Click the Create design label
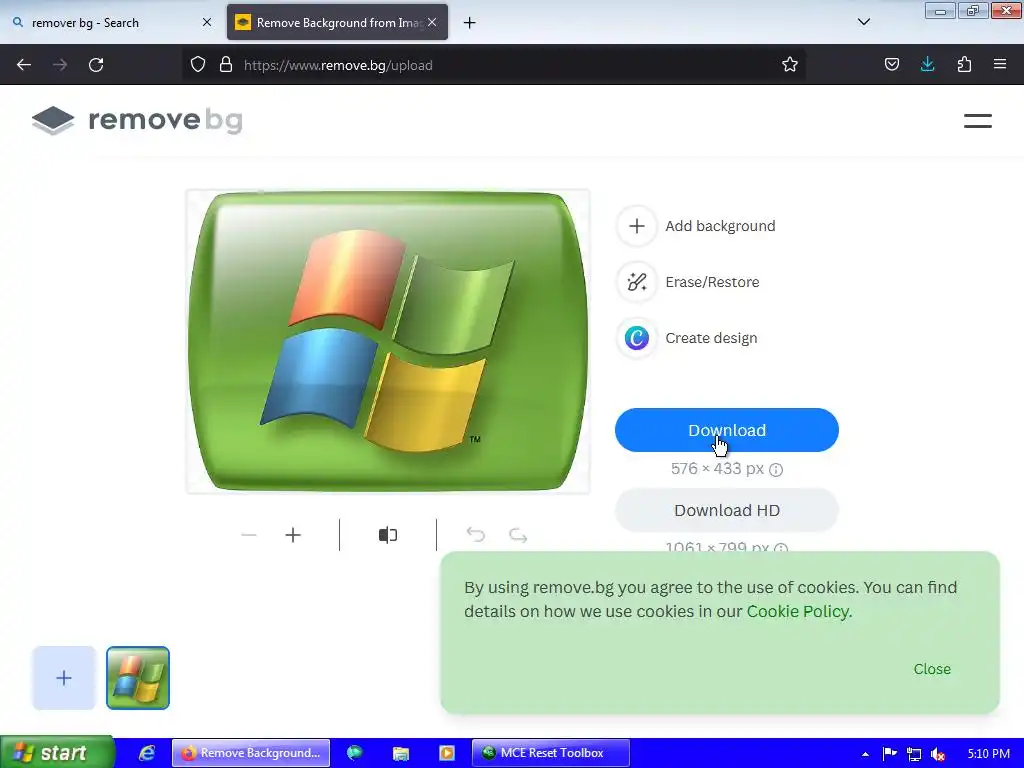The width and height of the screenshot is (1024, 768). [x=711, y=338]
